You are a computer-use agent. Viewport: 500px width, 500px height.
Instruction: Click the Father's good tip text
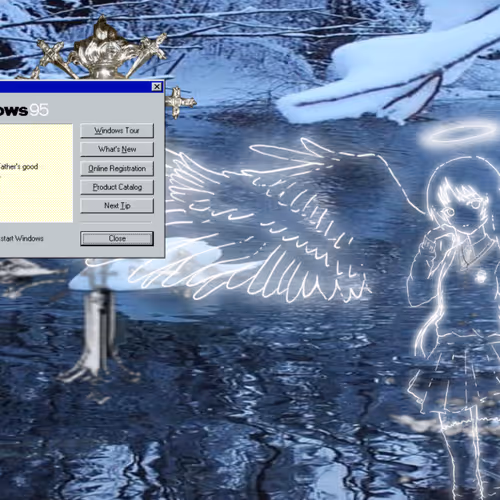19,167
